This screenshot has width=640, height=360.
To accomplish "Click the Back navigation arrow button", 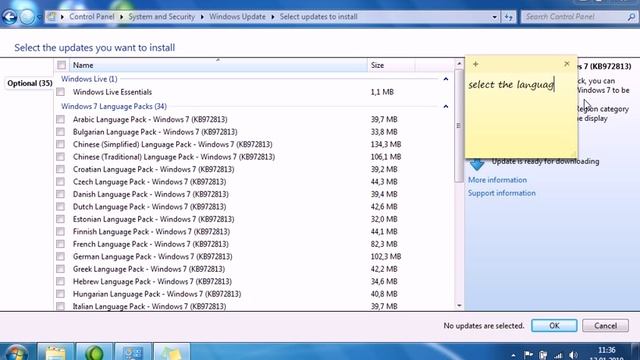I will point(9,17).
